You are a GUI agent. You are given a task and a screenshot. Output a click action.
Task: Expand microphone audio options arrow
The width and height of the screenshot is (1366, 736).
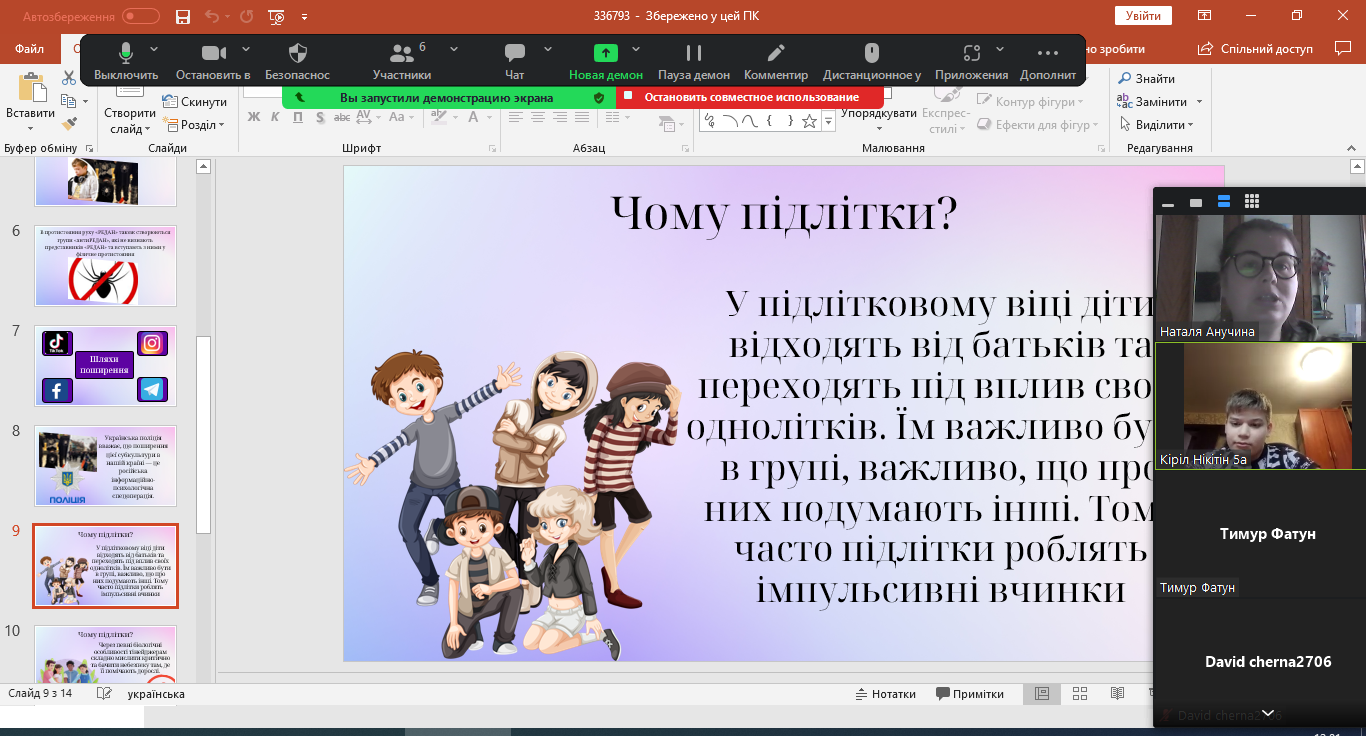154,48
